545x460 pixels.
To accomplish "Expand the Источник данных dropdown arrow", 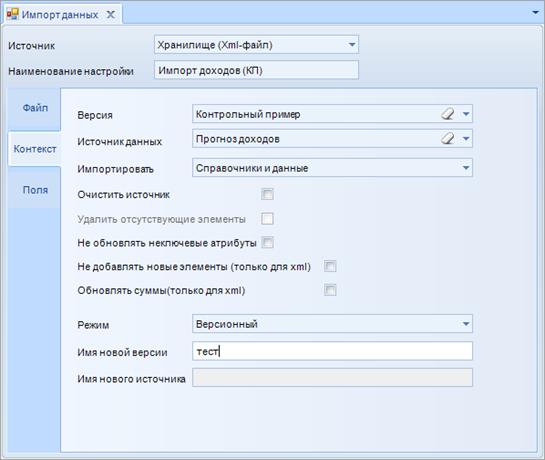I will (x=466, y=138).
